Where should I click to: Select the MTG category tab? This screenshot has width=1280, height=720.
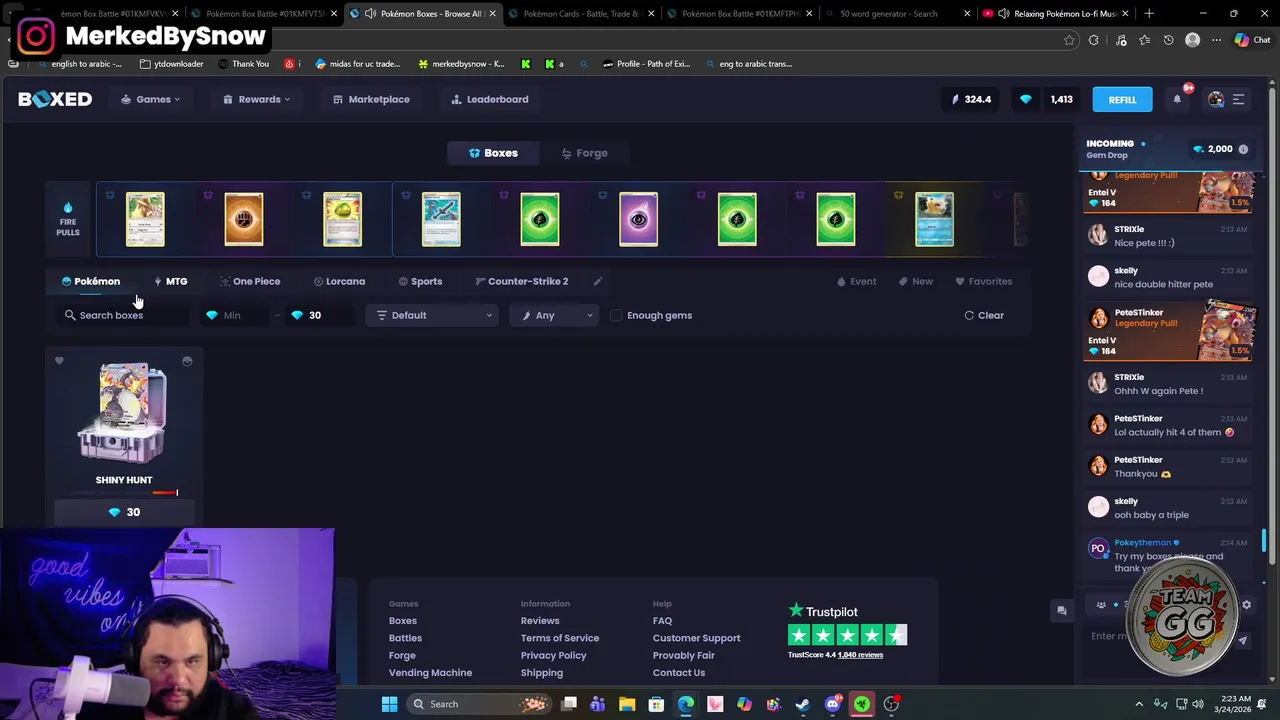point(170,281)
